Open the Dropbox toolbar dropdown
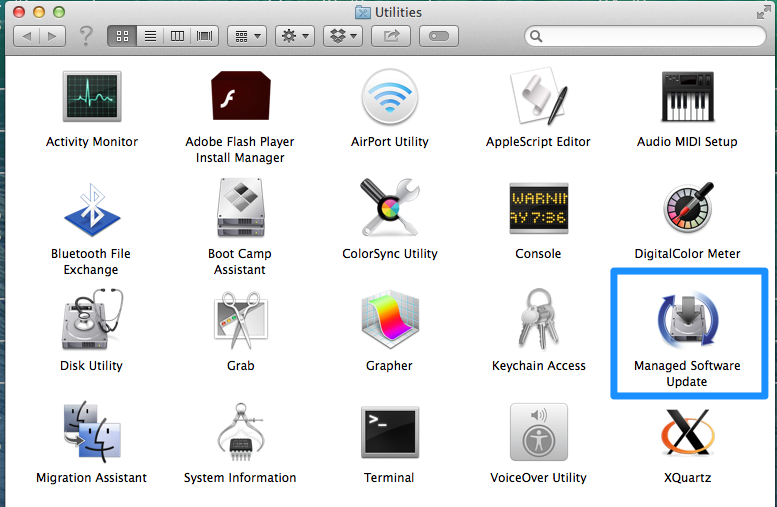Image resolution: width=777 pixels, height=507 pixels. [x=343, y=36]
